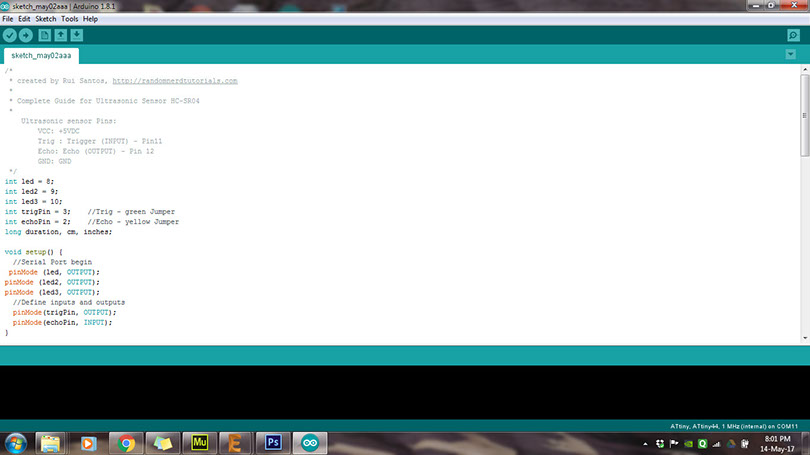Open the clock showing 8:01 PM
810x455 pixels.
pyautogui.click(x=777, y=444)
